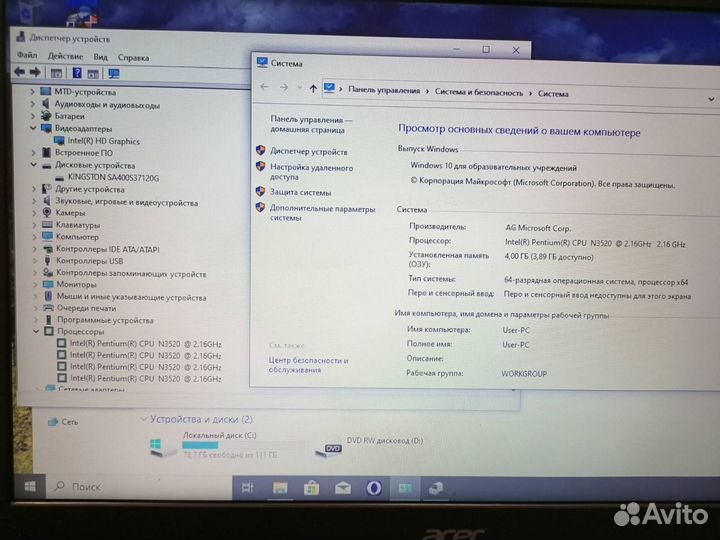The height and width of the screenshot is (540, 720).
Task: Click the C: drive free space bar
Action: pos(243,445)
